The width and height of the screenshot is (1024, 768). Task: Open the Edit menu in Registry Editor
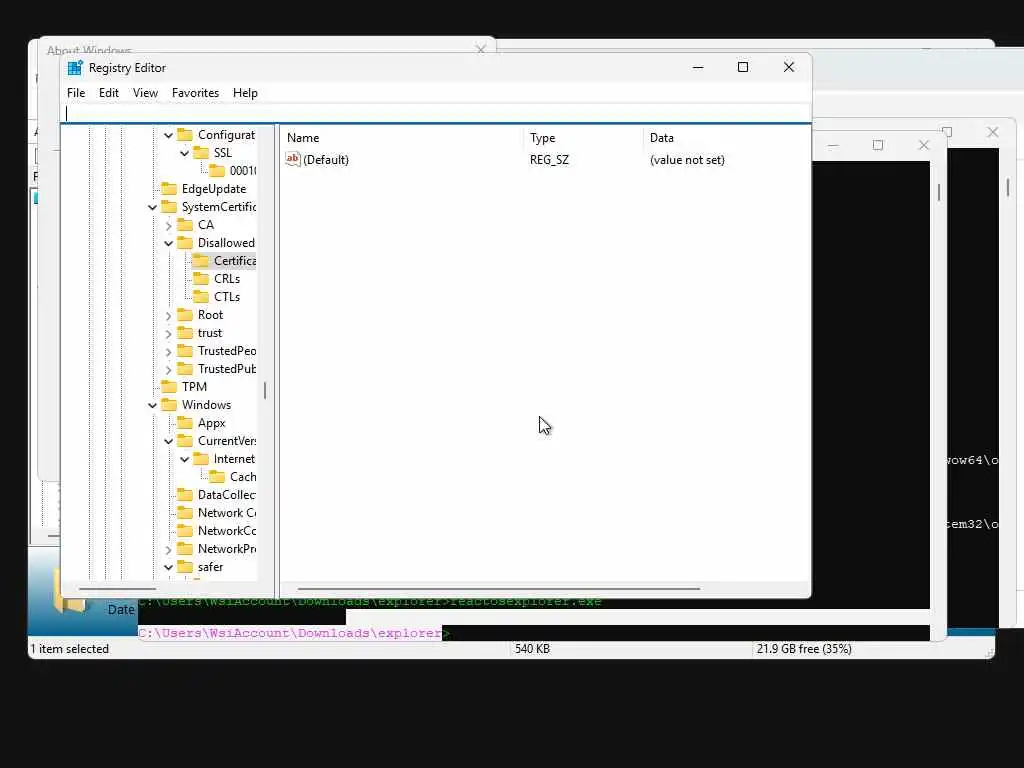[108, 93]
